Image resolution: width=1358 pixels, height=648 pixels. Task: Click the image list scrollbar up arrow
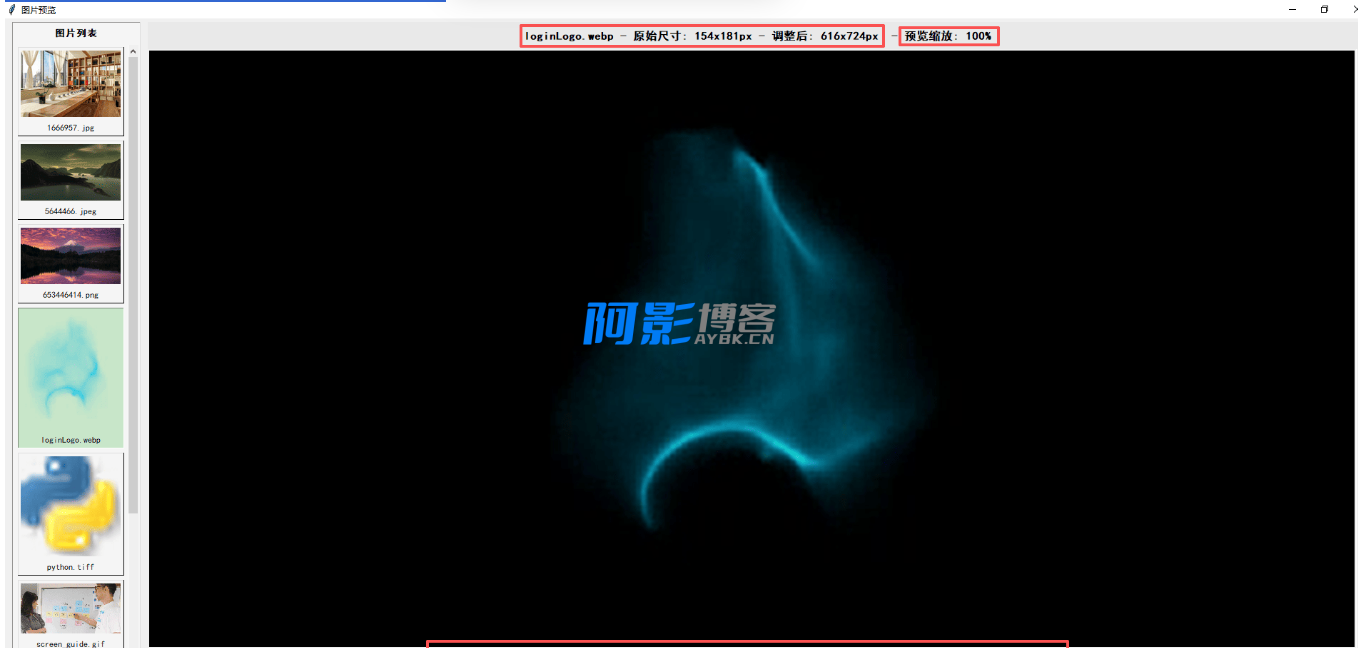tap(134, 52)
